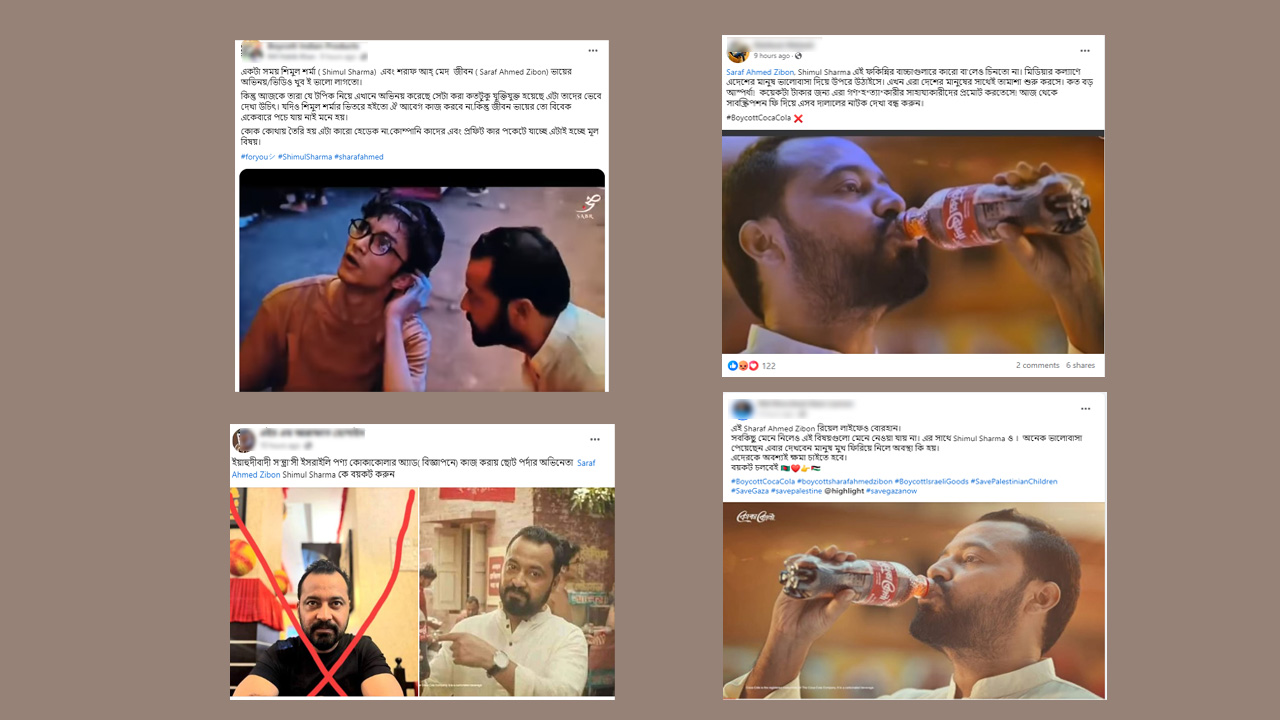Open the #sharafahmed hashtag
1280x720 pixels.
(x=359, y=157)
